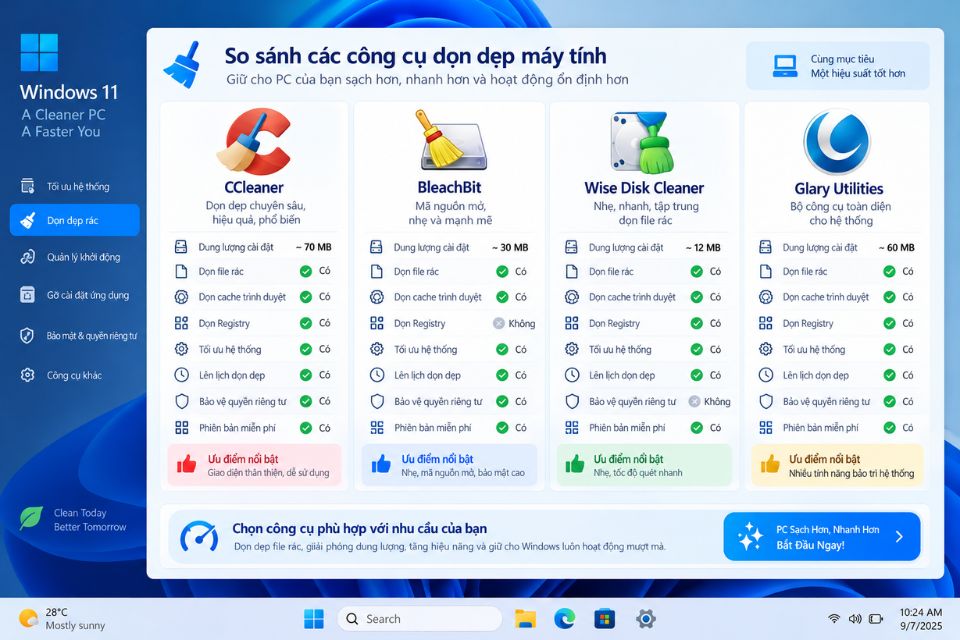The height and width of the screenshot is (640, 960).
Task: Click the ~ 60 MB value
Action: 896,247
